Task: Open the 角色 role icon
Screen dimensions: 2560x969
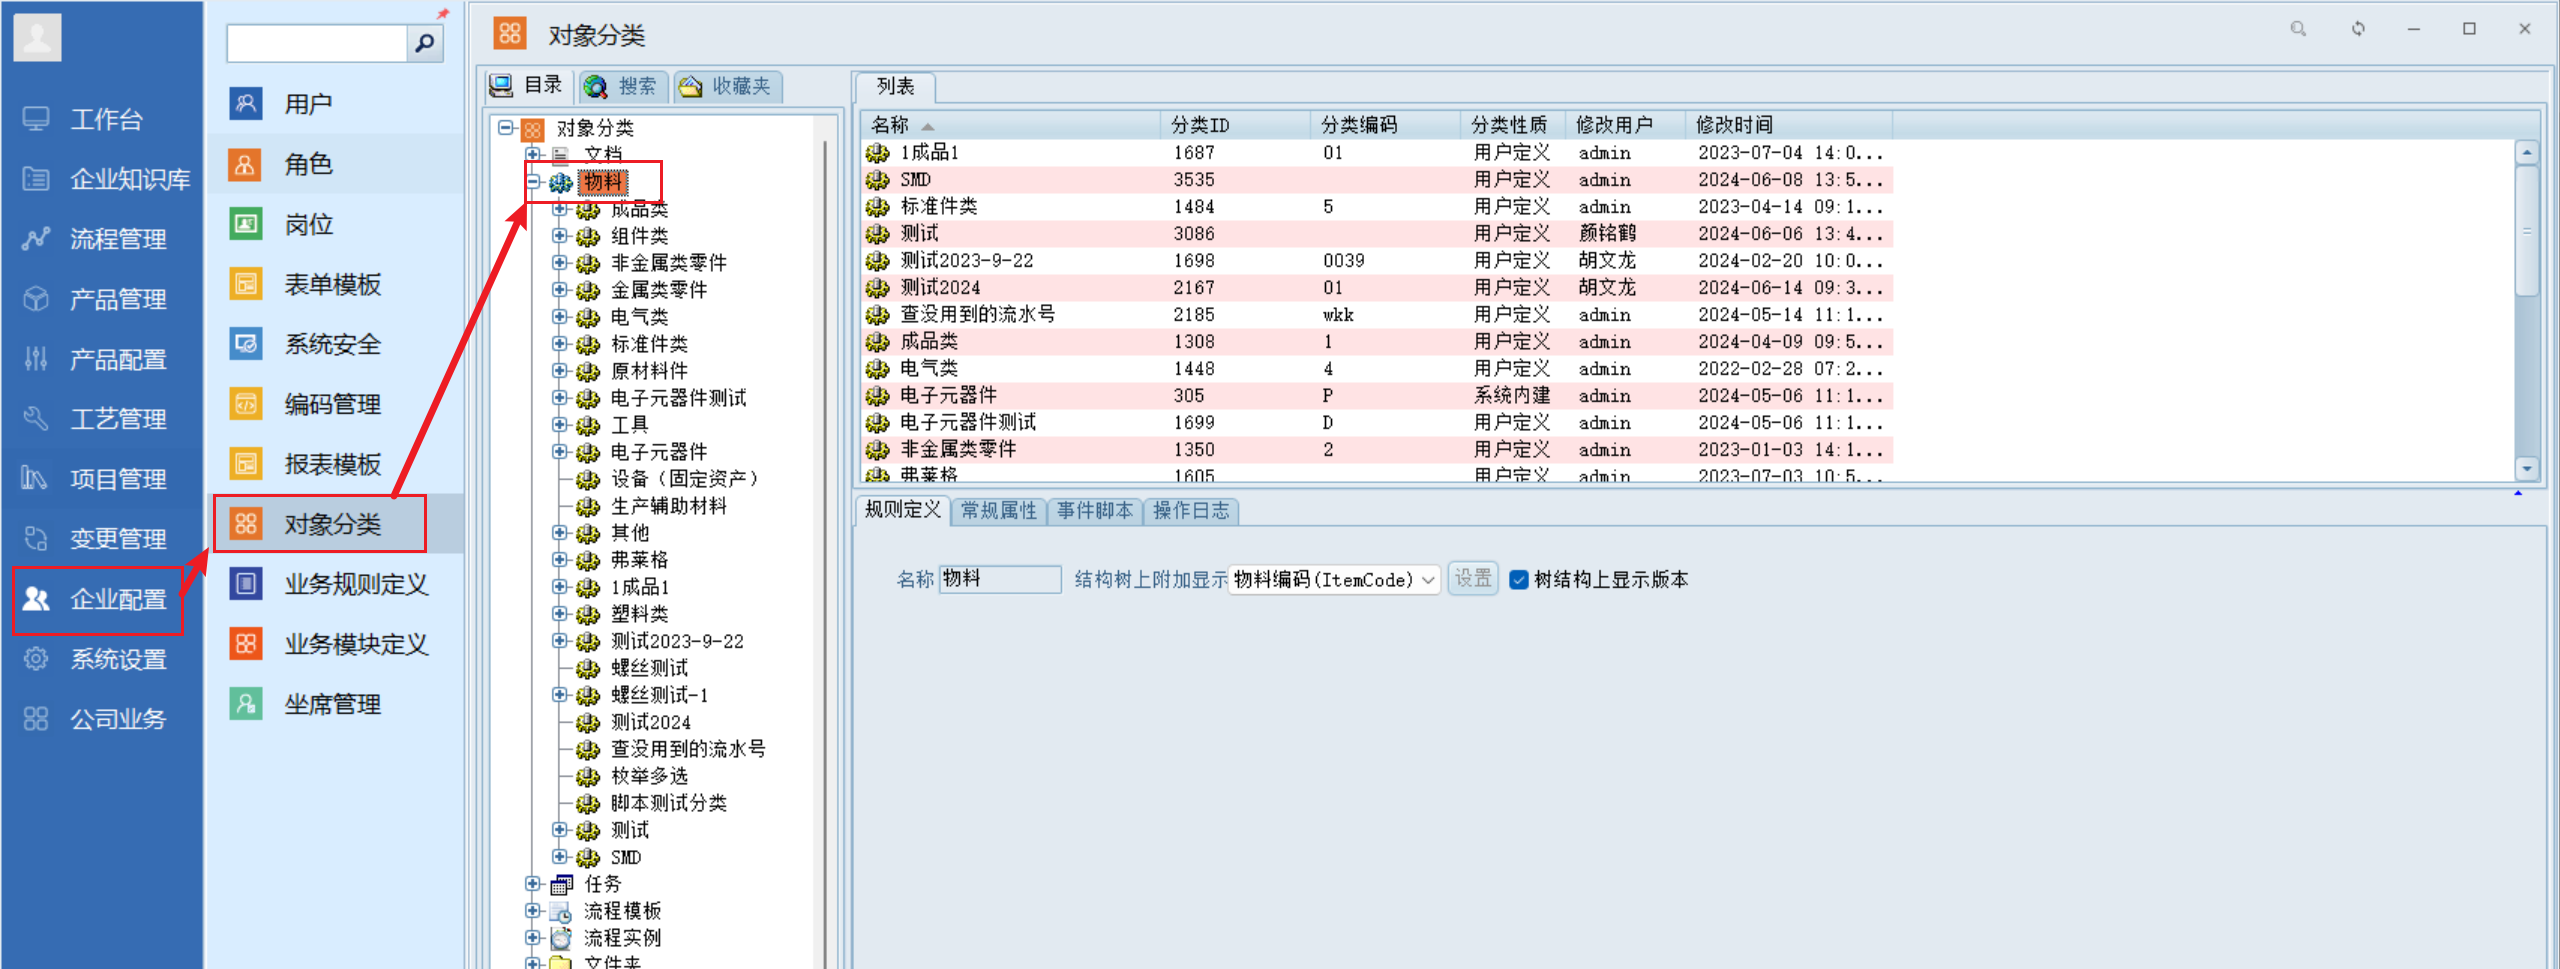Action: pos(246,164)
